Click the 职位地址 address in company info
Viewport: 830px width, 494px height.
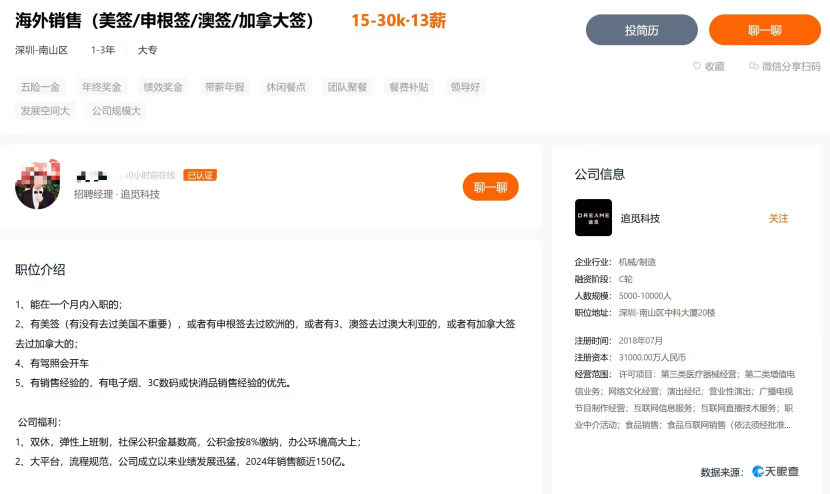pos(667,313)
